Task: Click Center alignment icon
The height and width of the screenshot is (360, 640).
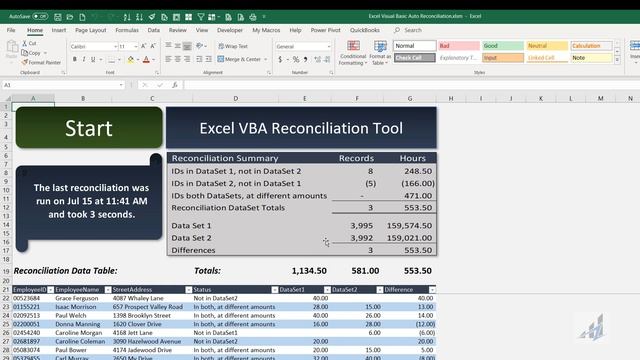Action: click(x=178, y=60)
